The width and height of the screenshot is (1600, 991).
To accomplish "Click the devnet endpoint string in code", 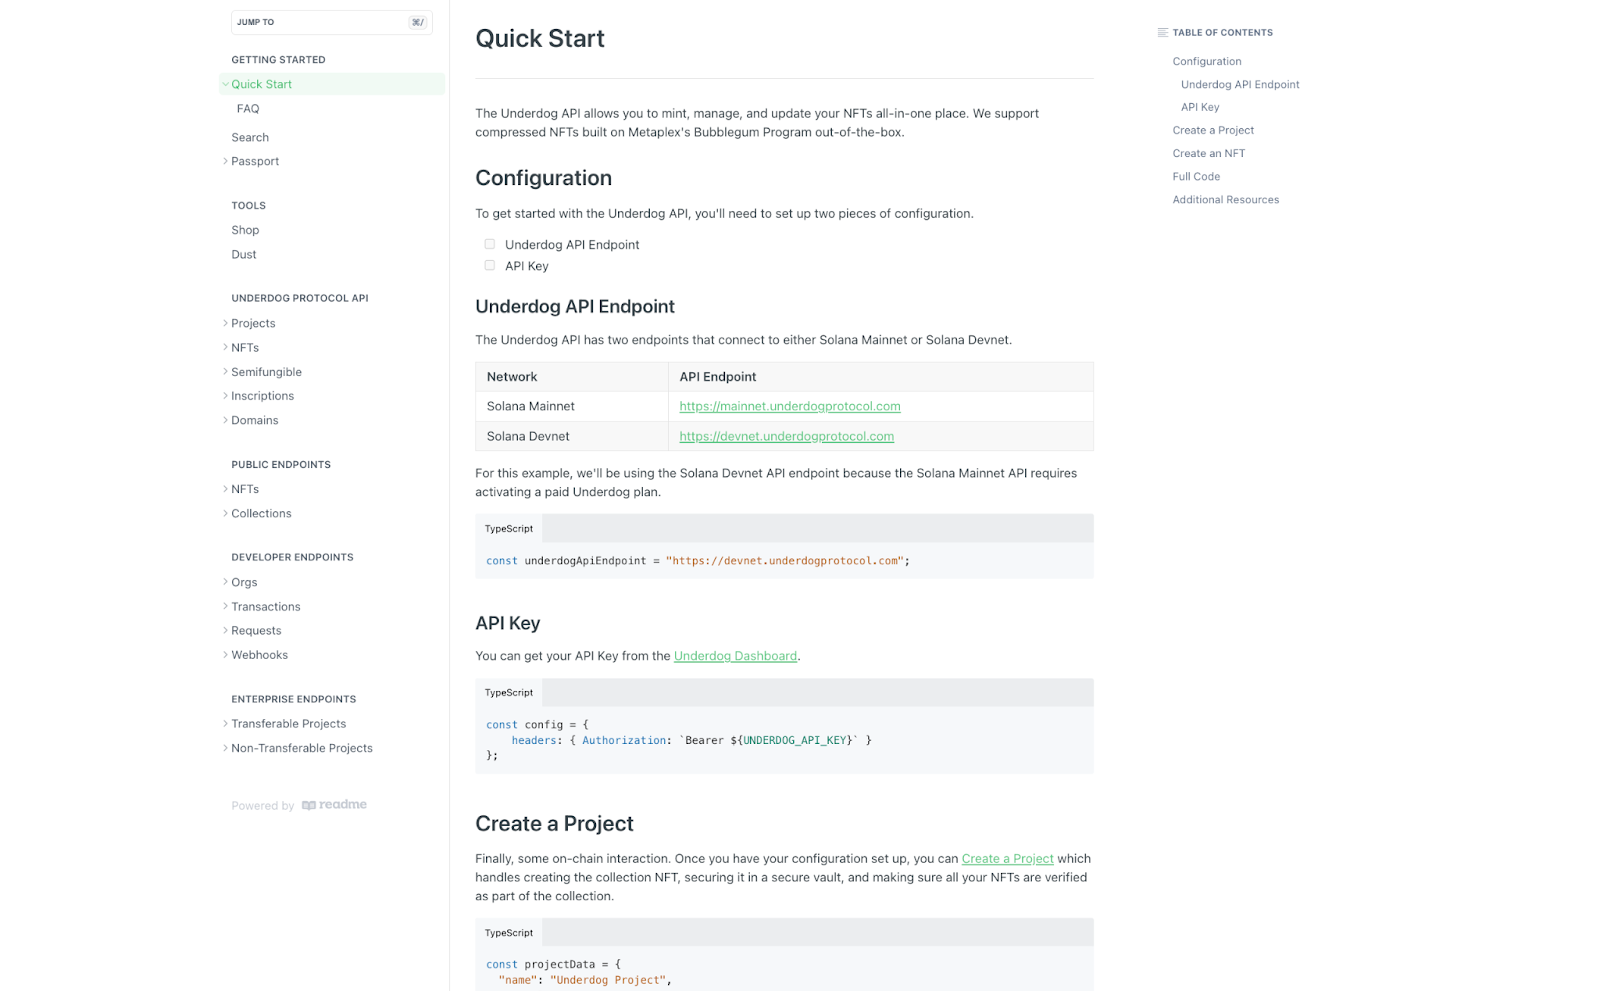I will point(784,561).
